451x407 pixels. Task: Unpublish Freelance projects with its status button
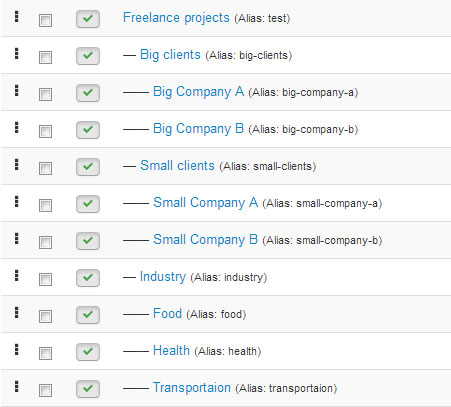pyautogui.click(x=88, y=19)
